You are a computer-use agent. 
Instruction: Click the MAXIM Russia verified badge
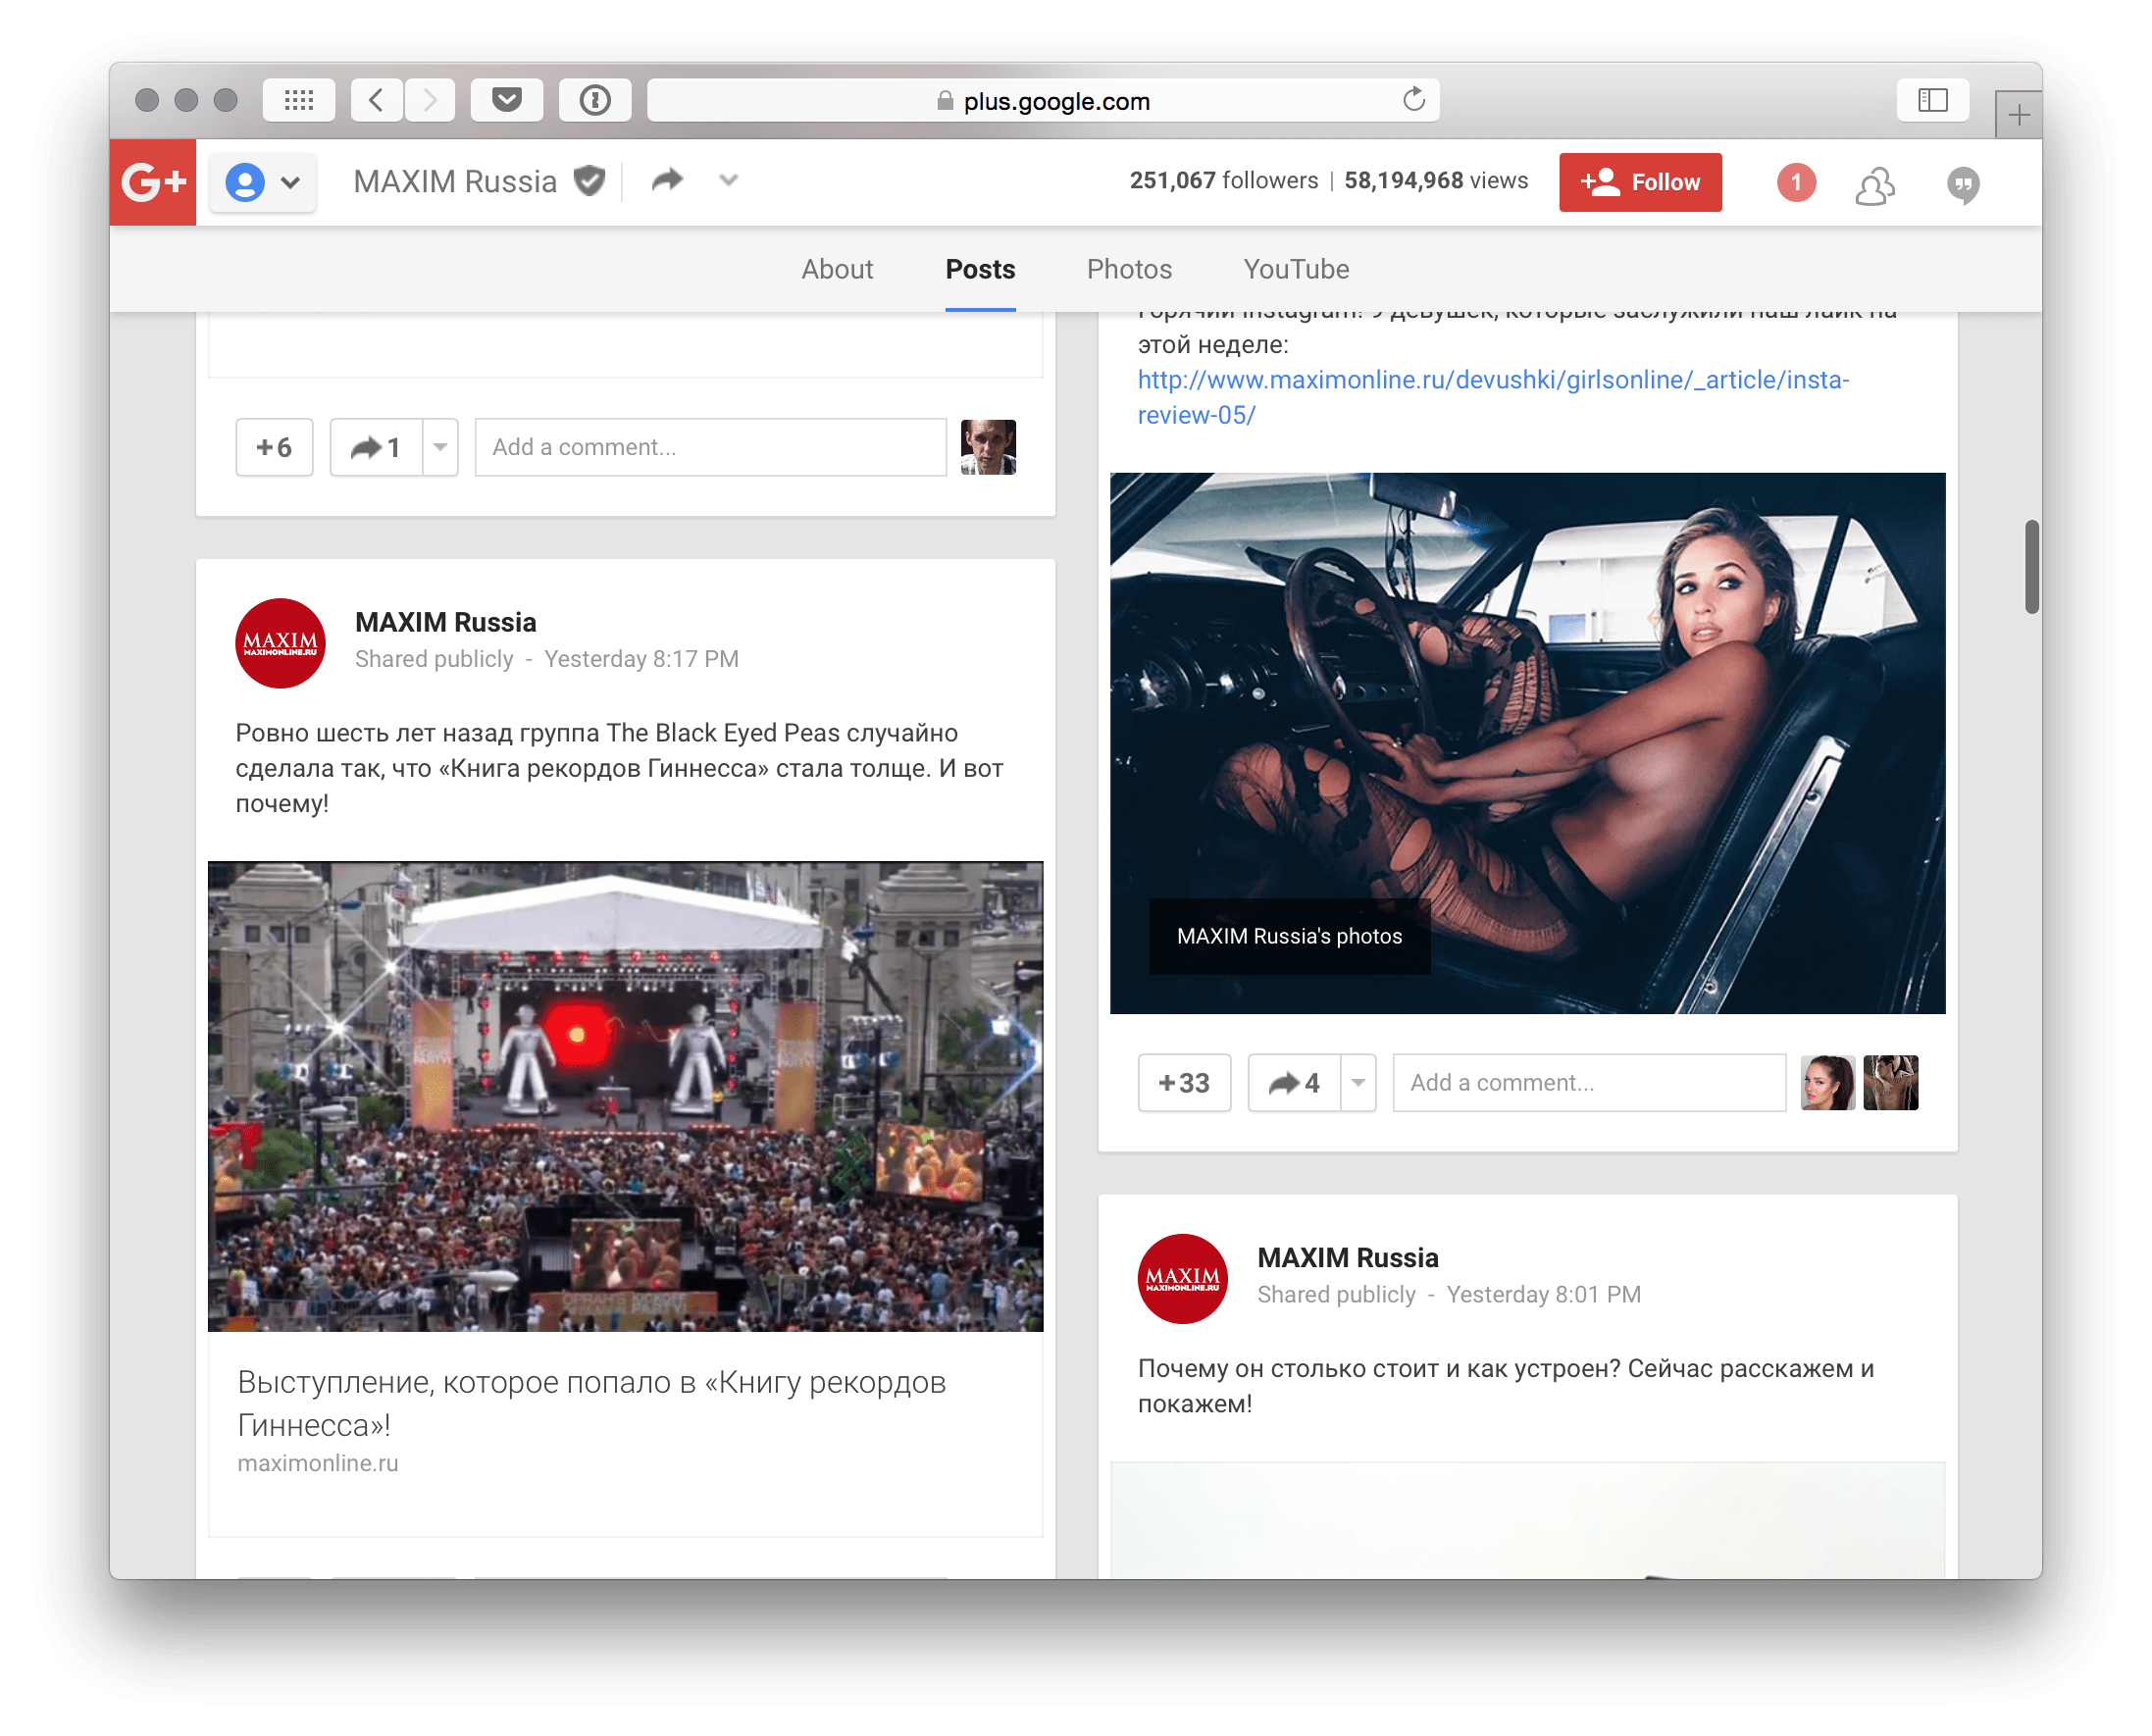tap(590, 181)
